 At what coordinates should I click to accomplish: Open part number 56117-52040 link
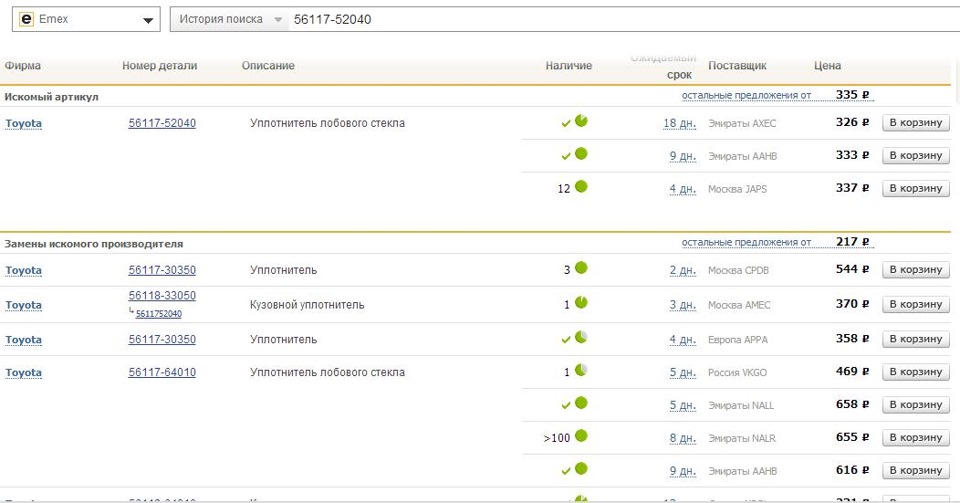162,123
